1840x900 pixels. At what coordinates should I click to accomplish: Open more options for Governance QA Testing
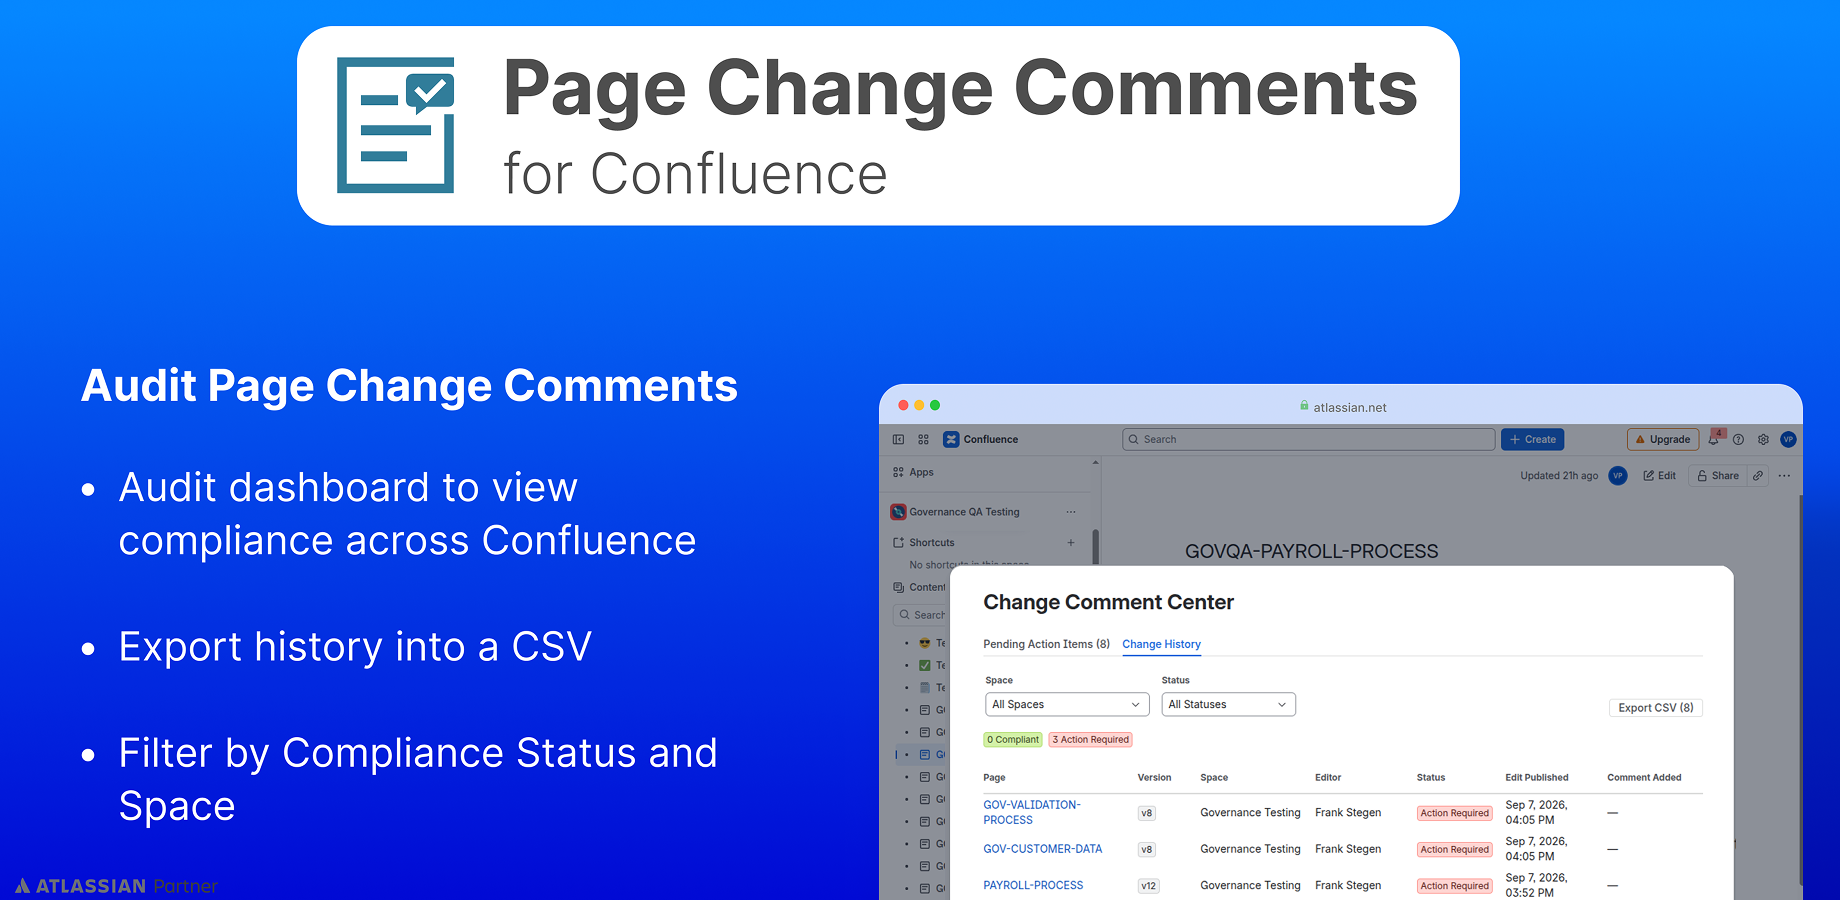click(1071, 512)
